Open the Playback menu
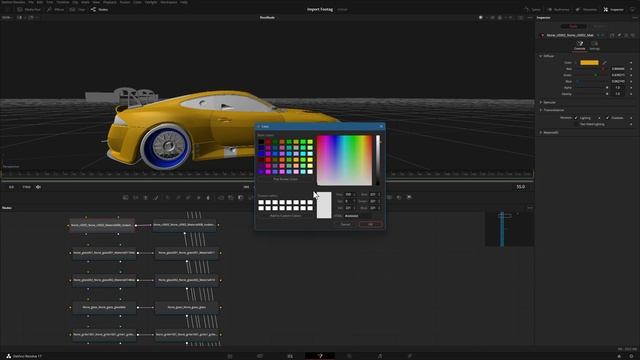Viewport: 640px width, 360px height. (109, 2)
